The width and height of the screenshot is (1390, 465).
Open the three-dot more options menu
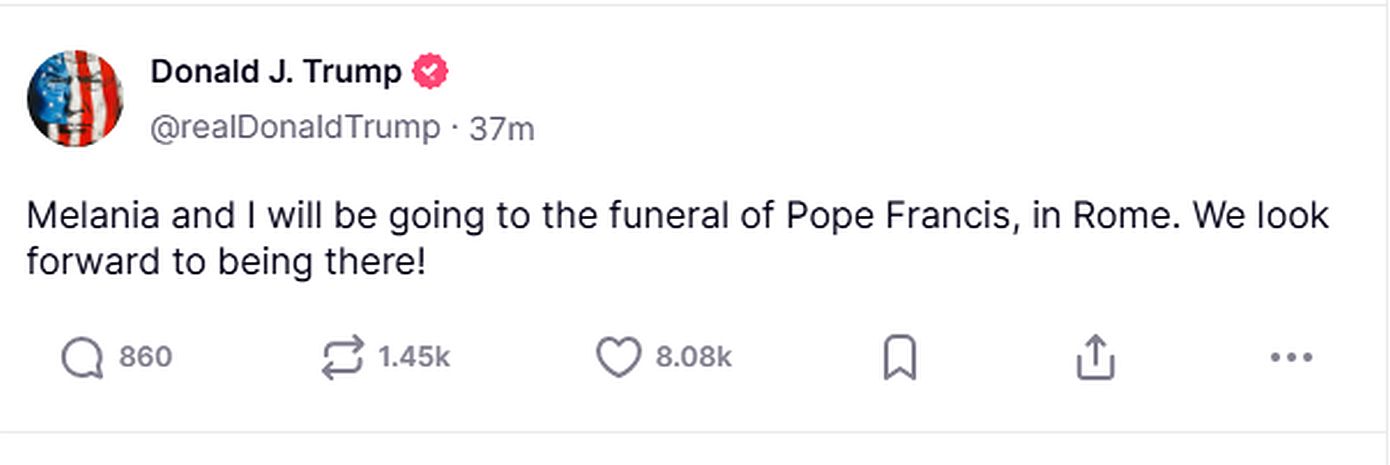[x=1290, y=357]
